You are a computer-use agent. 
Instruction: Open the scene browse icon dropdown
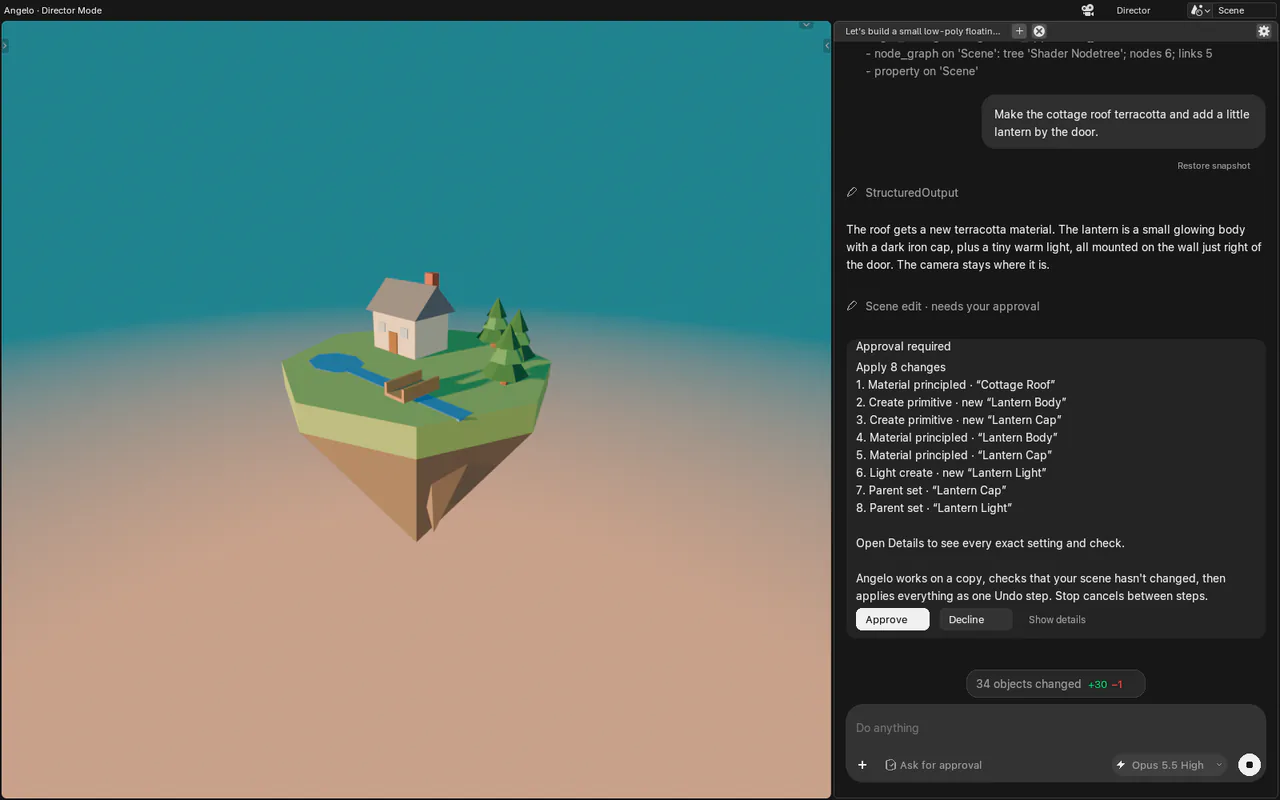(x=1199, y=10)
